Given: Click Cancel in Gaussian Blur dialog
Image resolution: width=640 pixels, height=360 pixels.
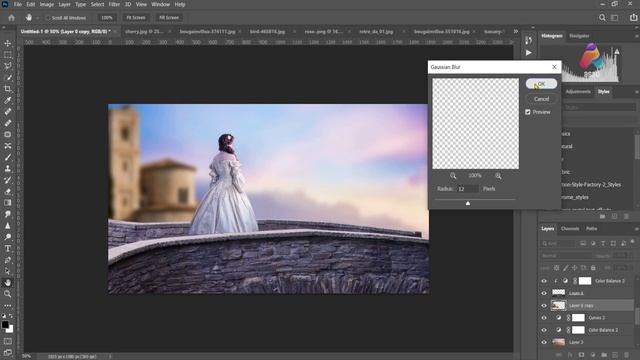Looking at the screenshot, I should (541, 99).
